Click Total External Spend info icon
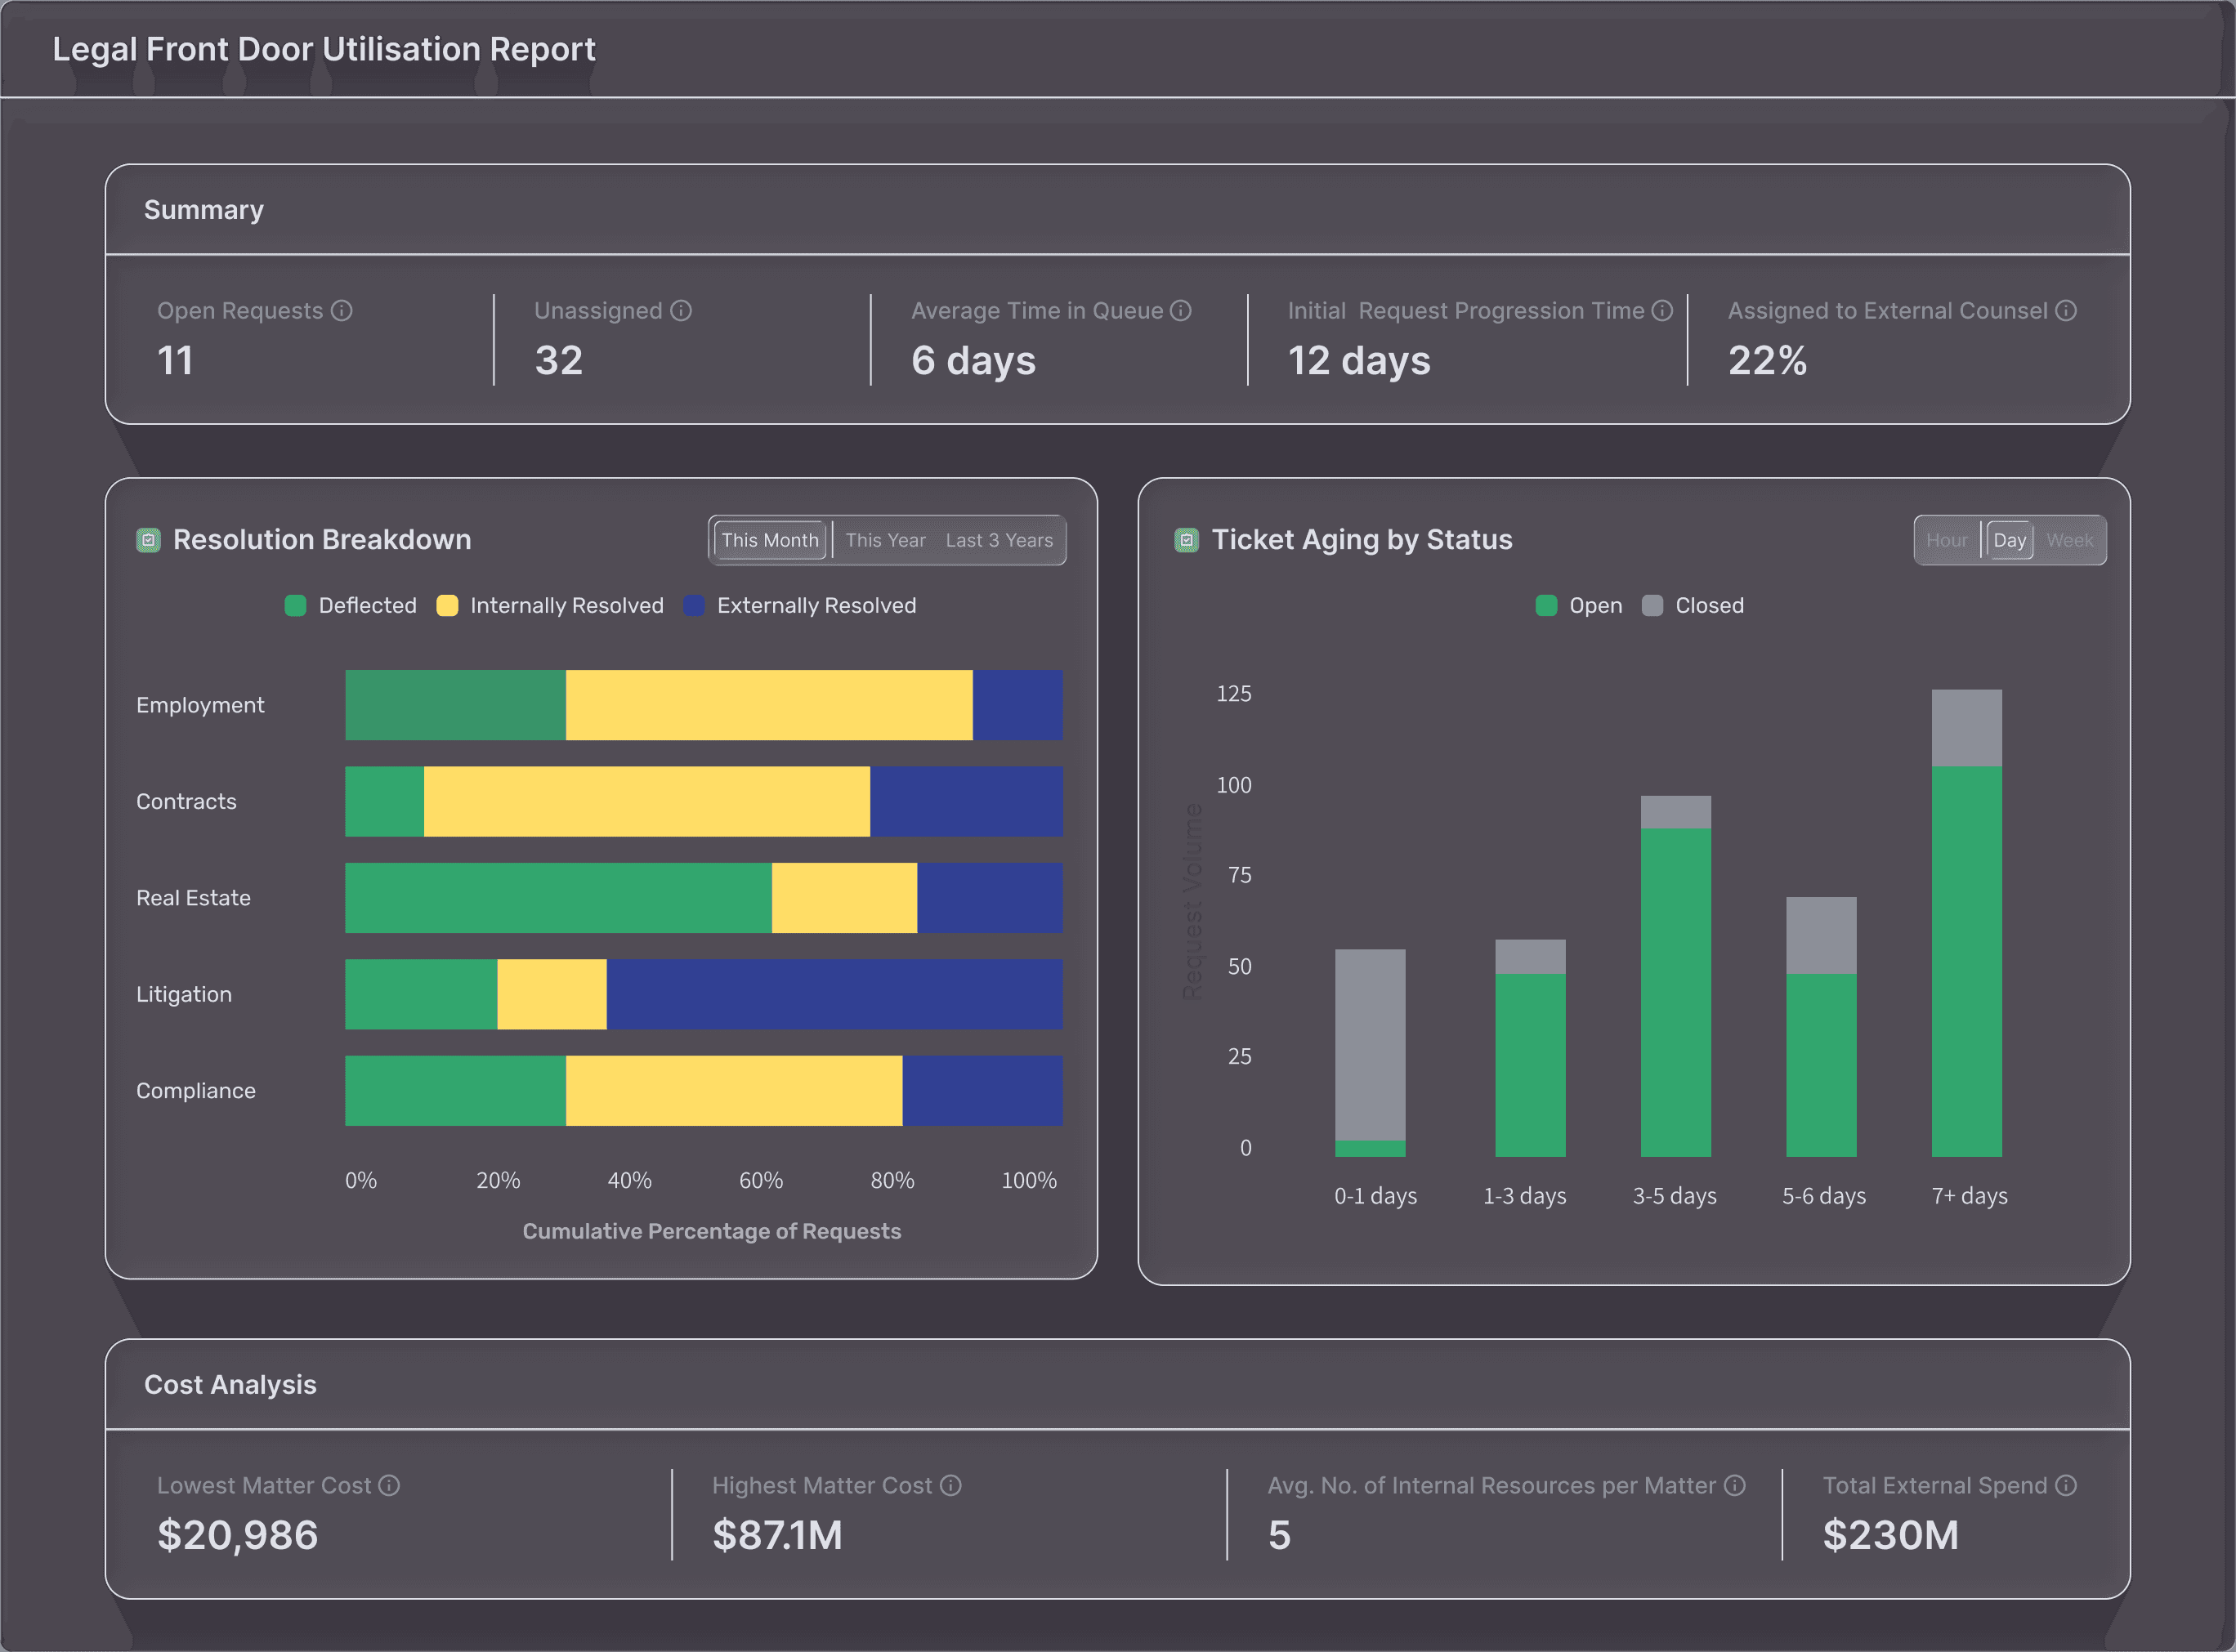Image resolution: width=2236 pixels, height=1652 pixels. [x=2066, y=1486]
